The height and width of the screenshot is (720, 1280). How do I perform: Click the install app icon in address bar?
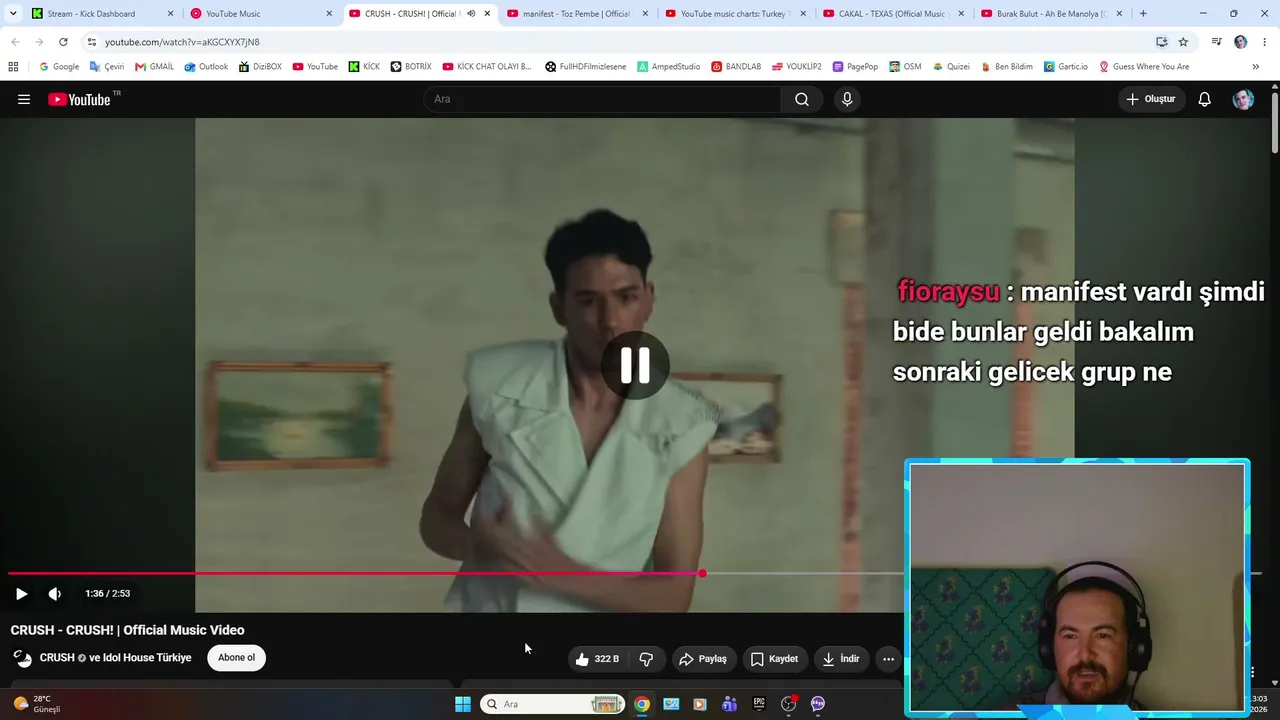point(1161,42)
